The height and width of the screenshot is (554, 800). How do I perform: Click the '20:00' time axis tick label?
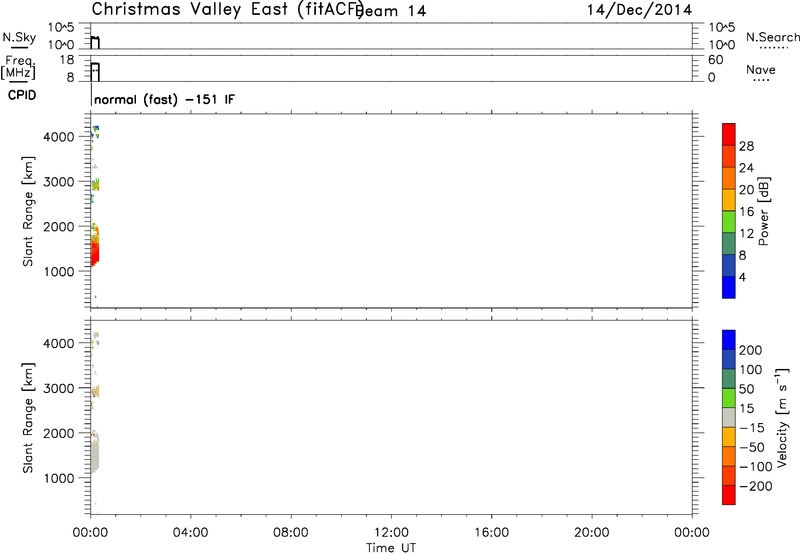(591, 533)
